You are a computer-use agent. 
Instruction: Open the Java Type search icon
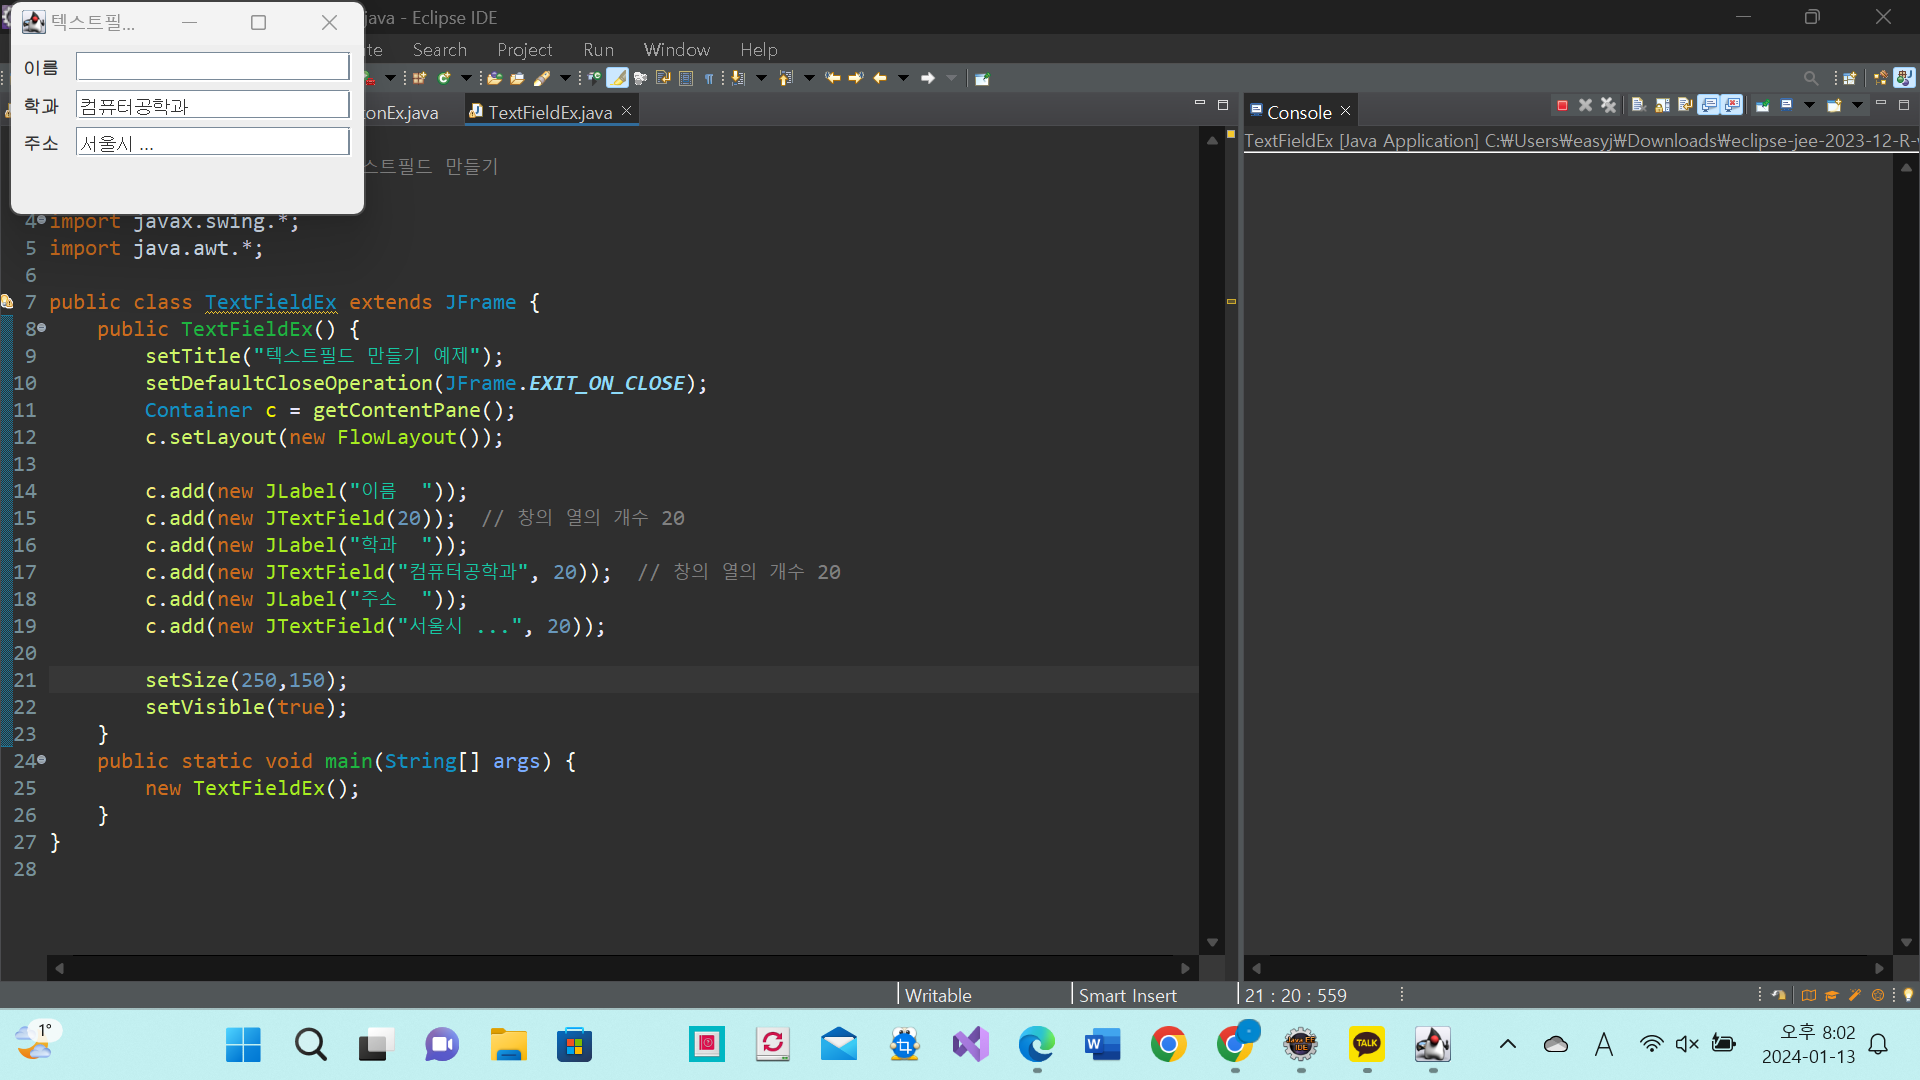(494, 78)
